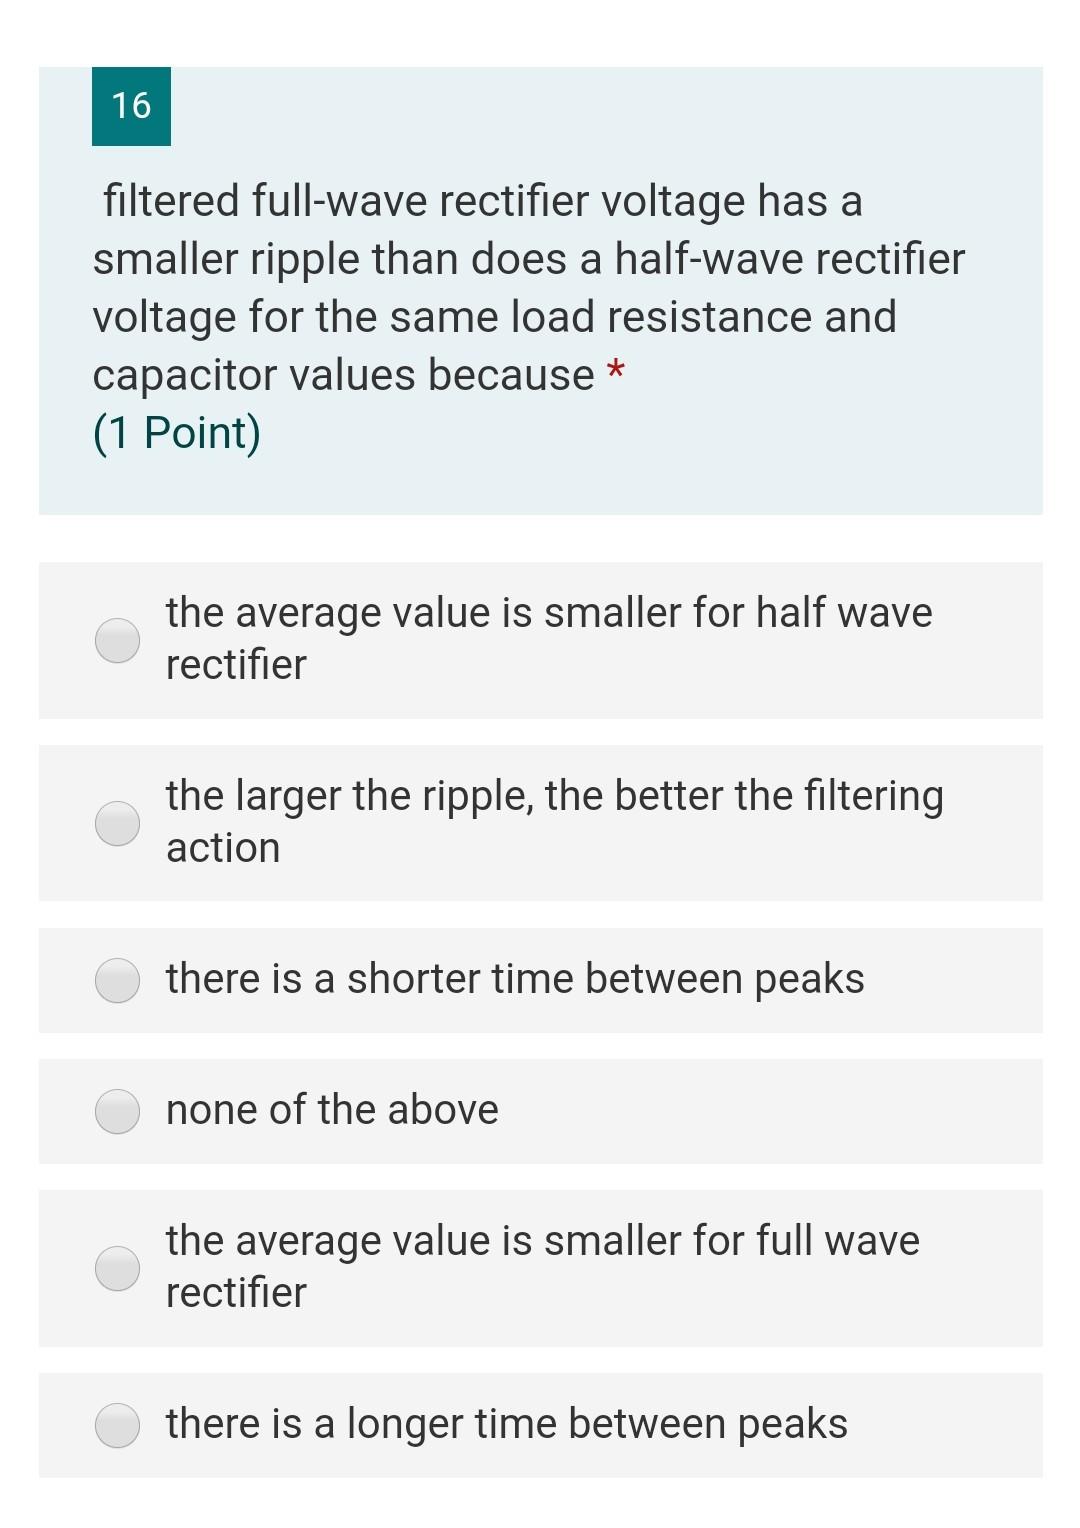Select radio button for 'the larger the ripple, the better the filtering action'

(x=119, y=823)
